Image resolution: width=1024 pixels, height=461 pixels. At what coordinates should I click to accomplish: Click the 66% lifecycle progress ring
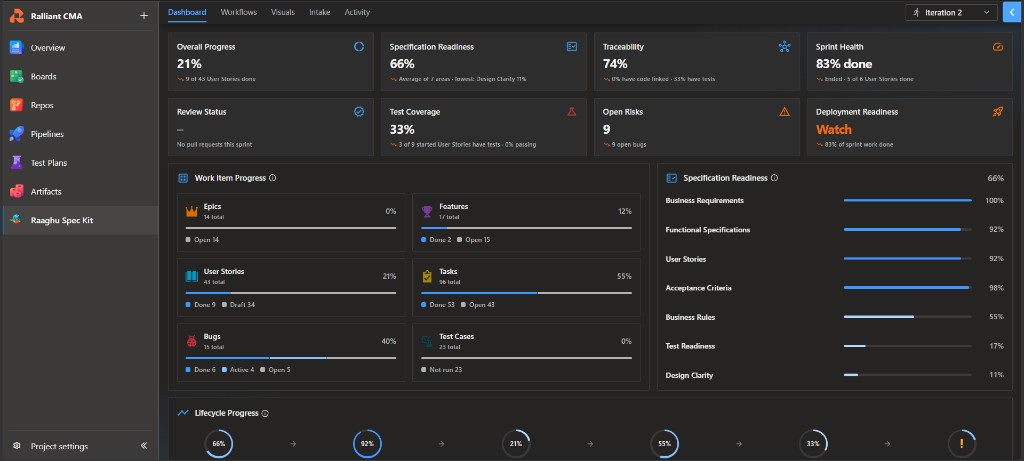tap(218, 443)
